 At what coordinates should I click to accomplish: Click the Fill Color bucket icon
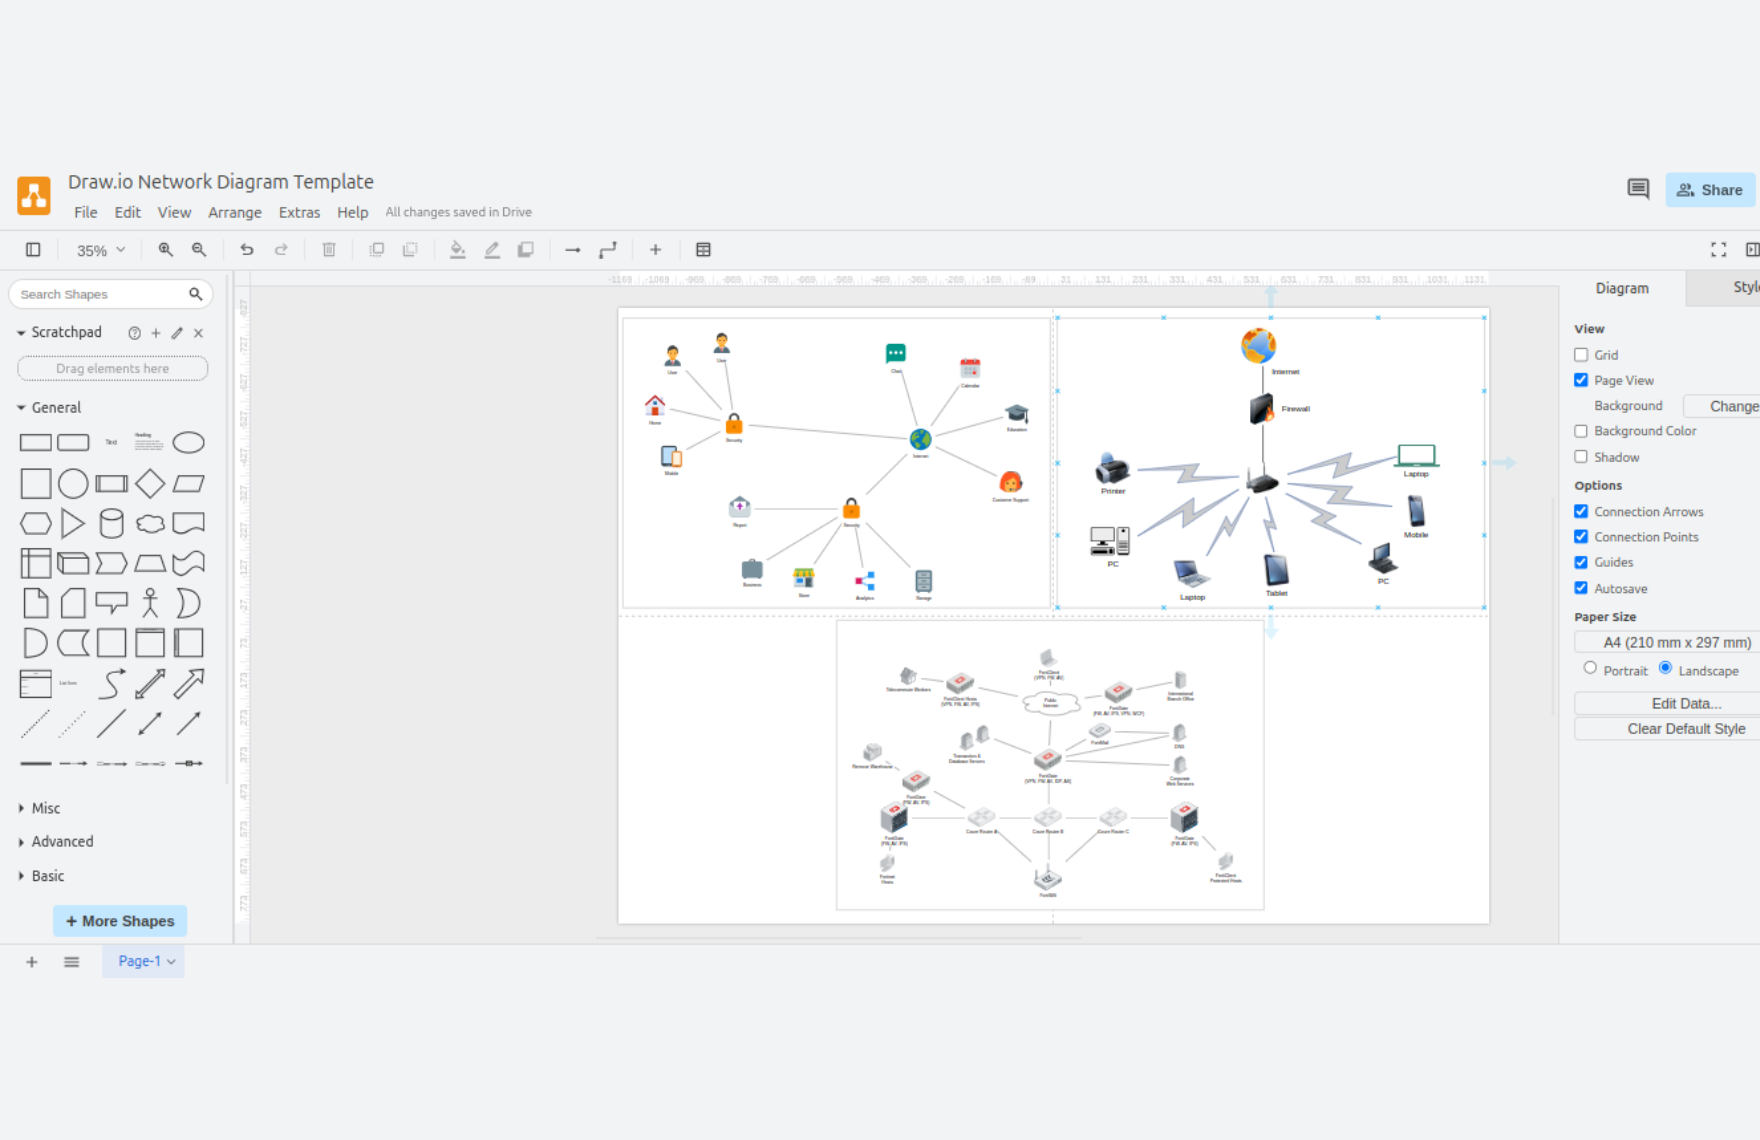click(x=457, y=250)
